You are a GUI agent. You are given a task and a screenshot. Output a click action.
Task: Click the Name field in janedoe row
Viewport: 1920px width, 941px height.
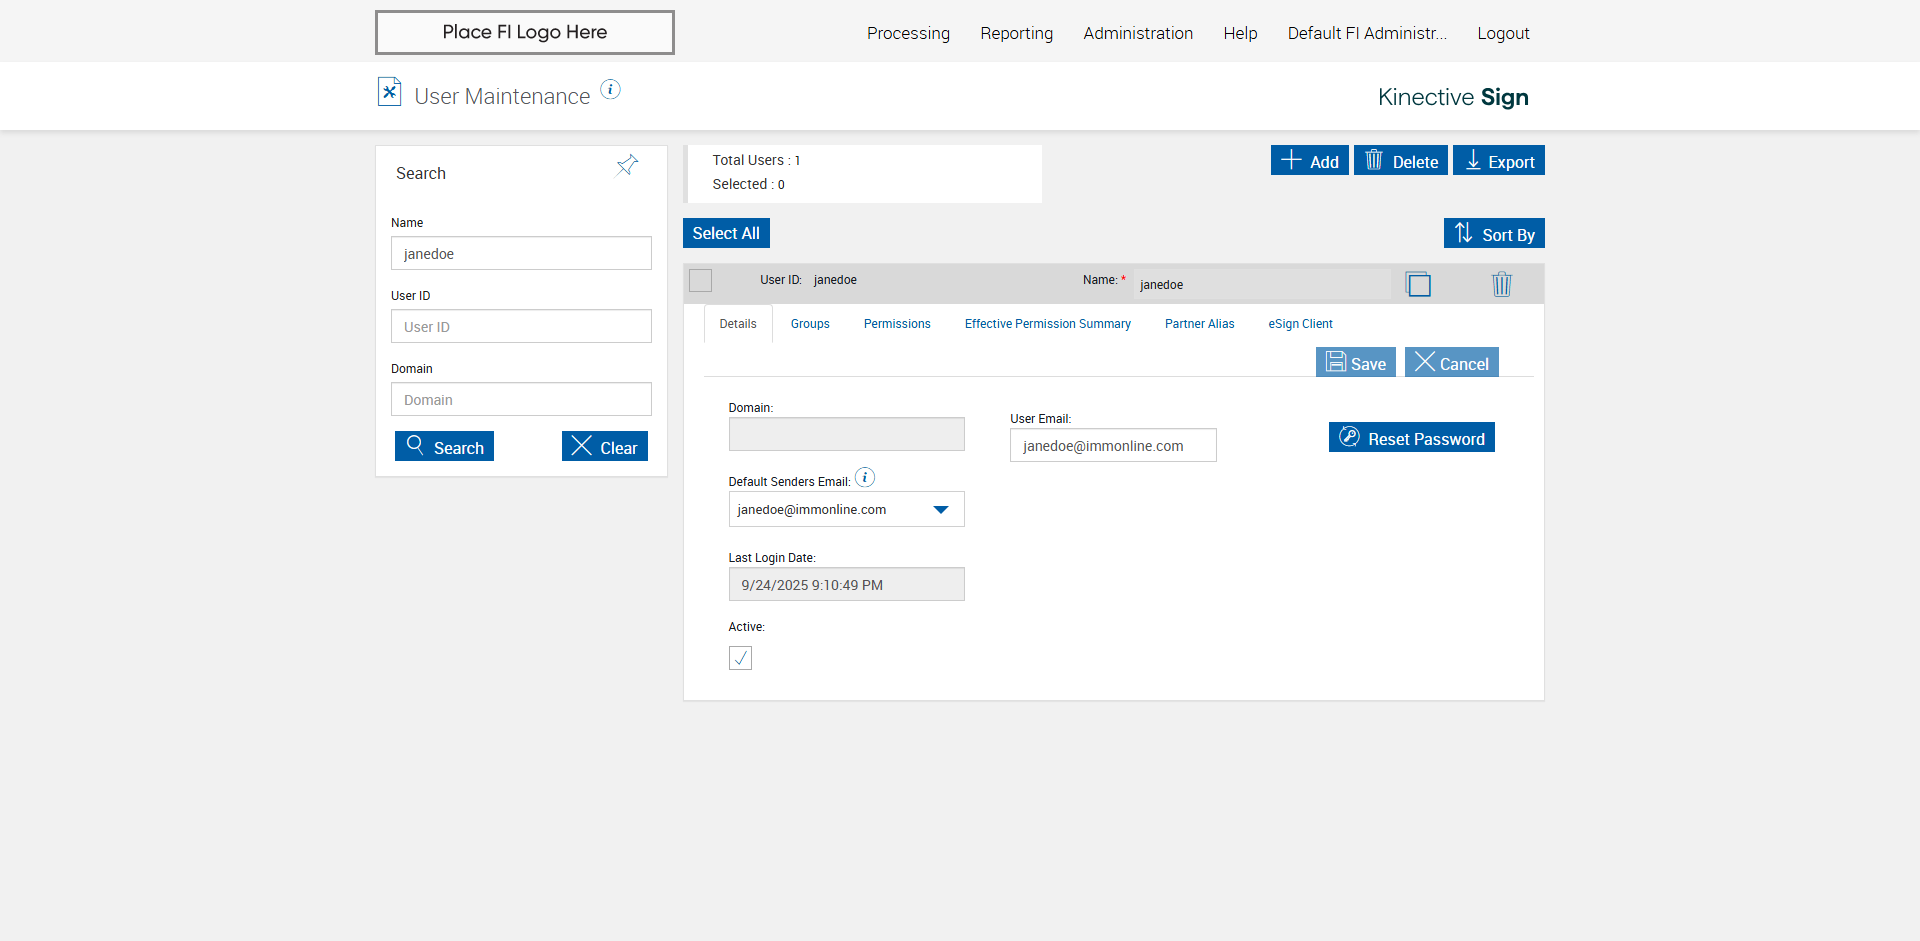pyautogui.click(x=1261, y=284)
